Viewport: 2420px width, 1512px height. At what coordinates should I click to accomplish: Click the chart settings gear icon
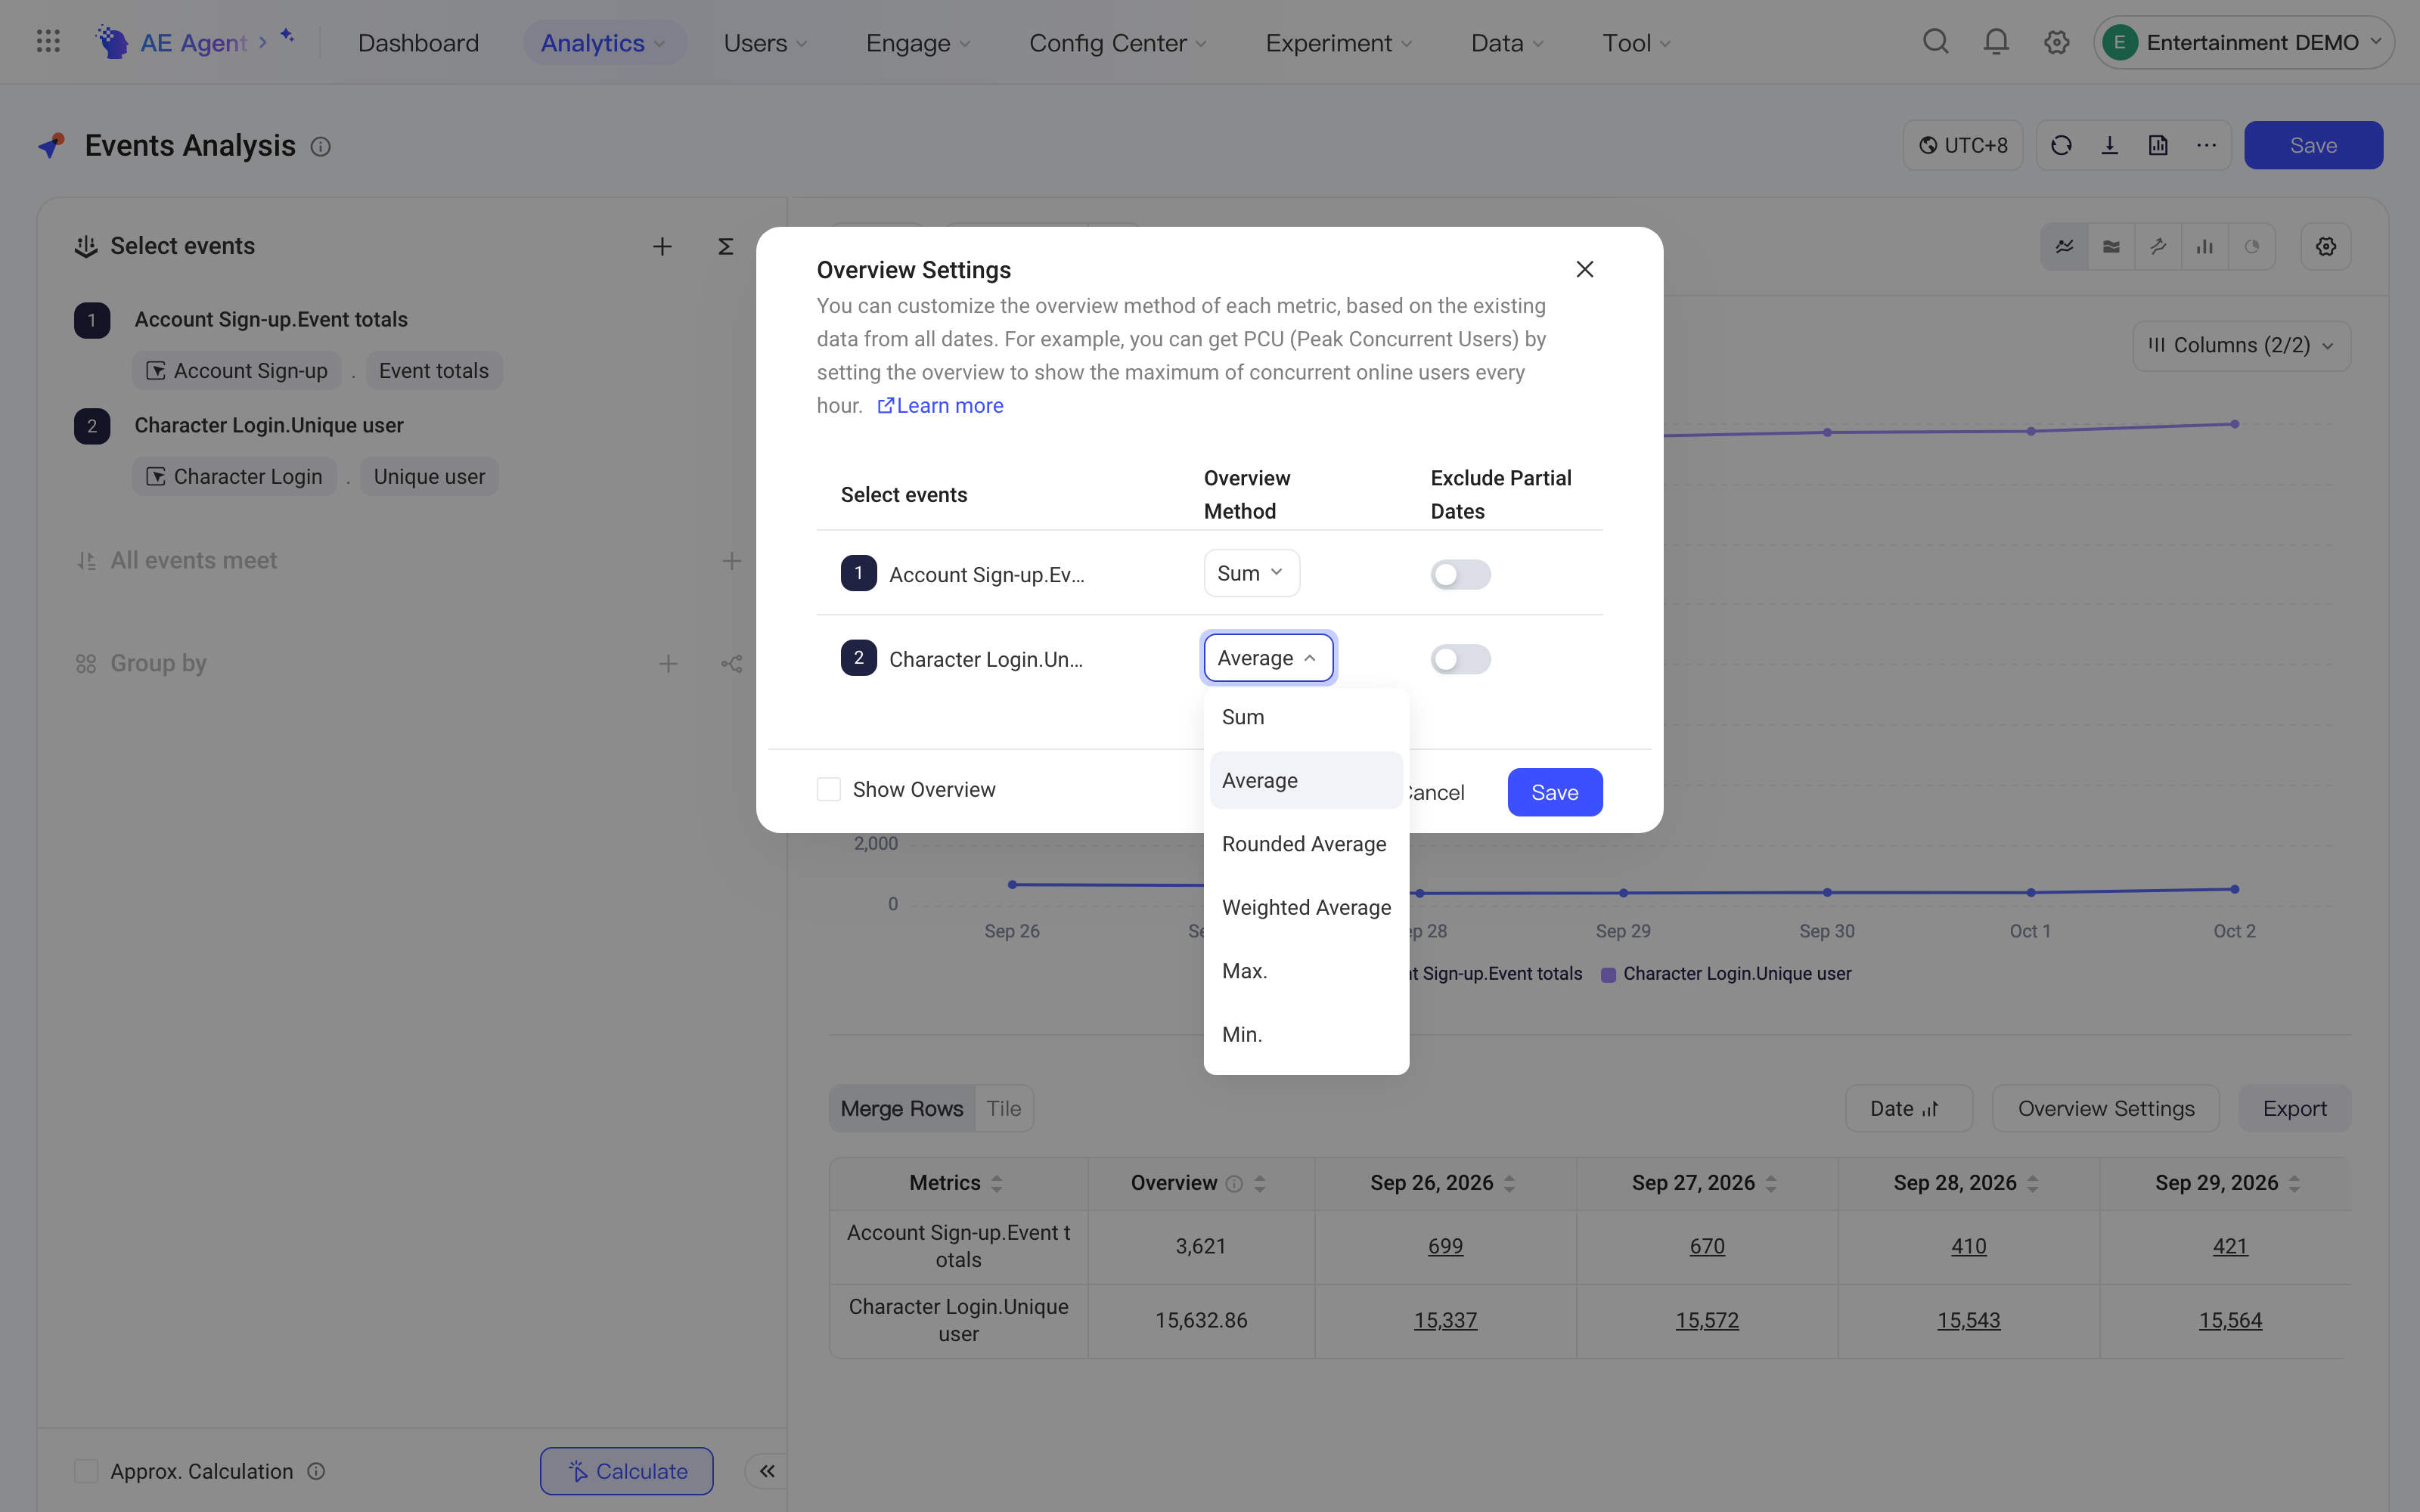[x=2326, y=246]
